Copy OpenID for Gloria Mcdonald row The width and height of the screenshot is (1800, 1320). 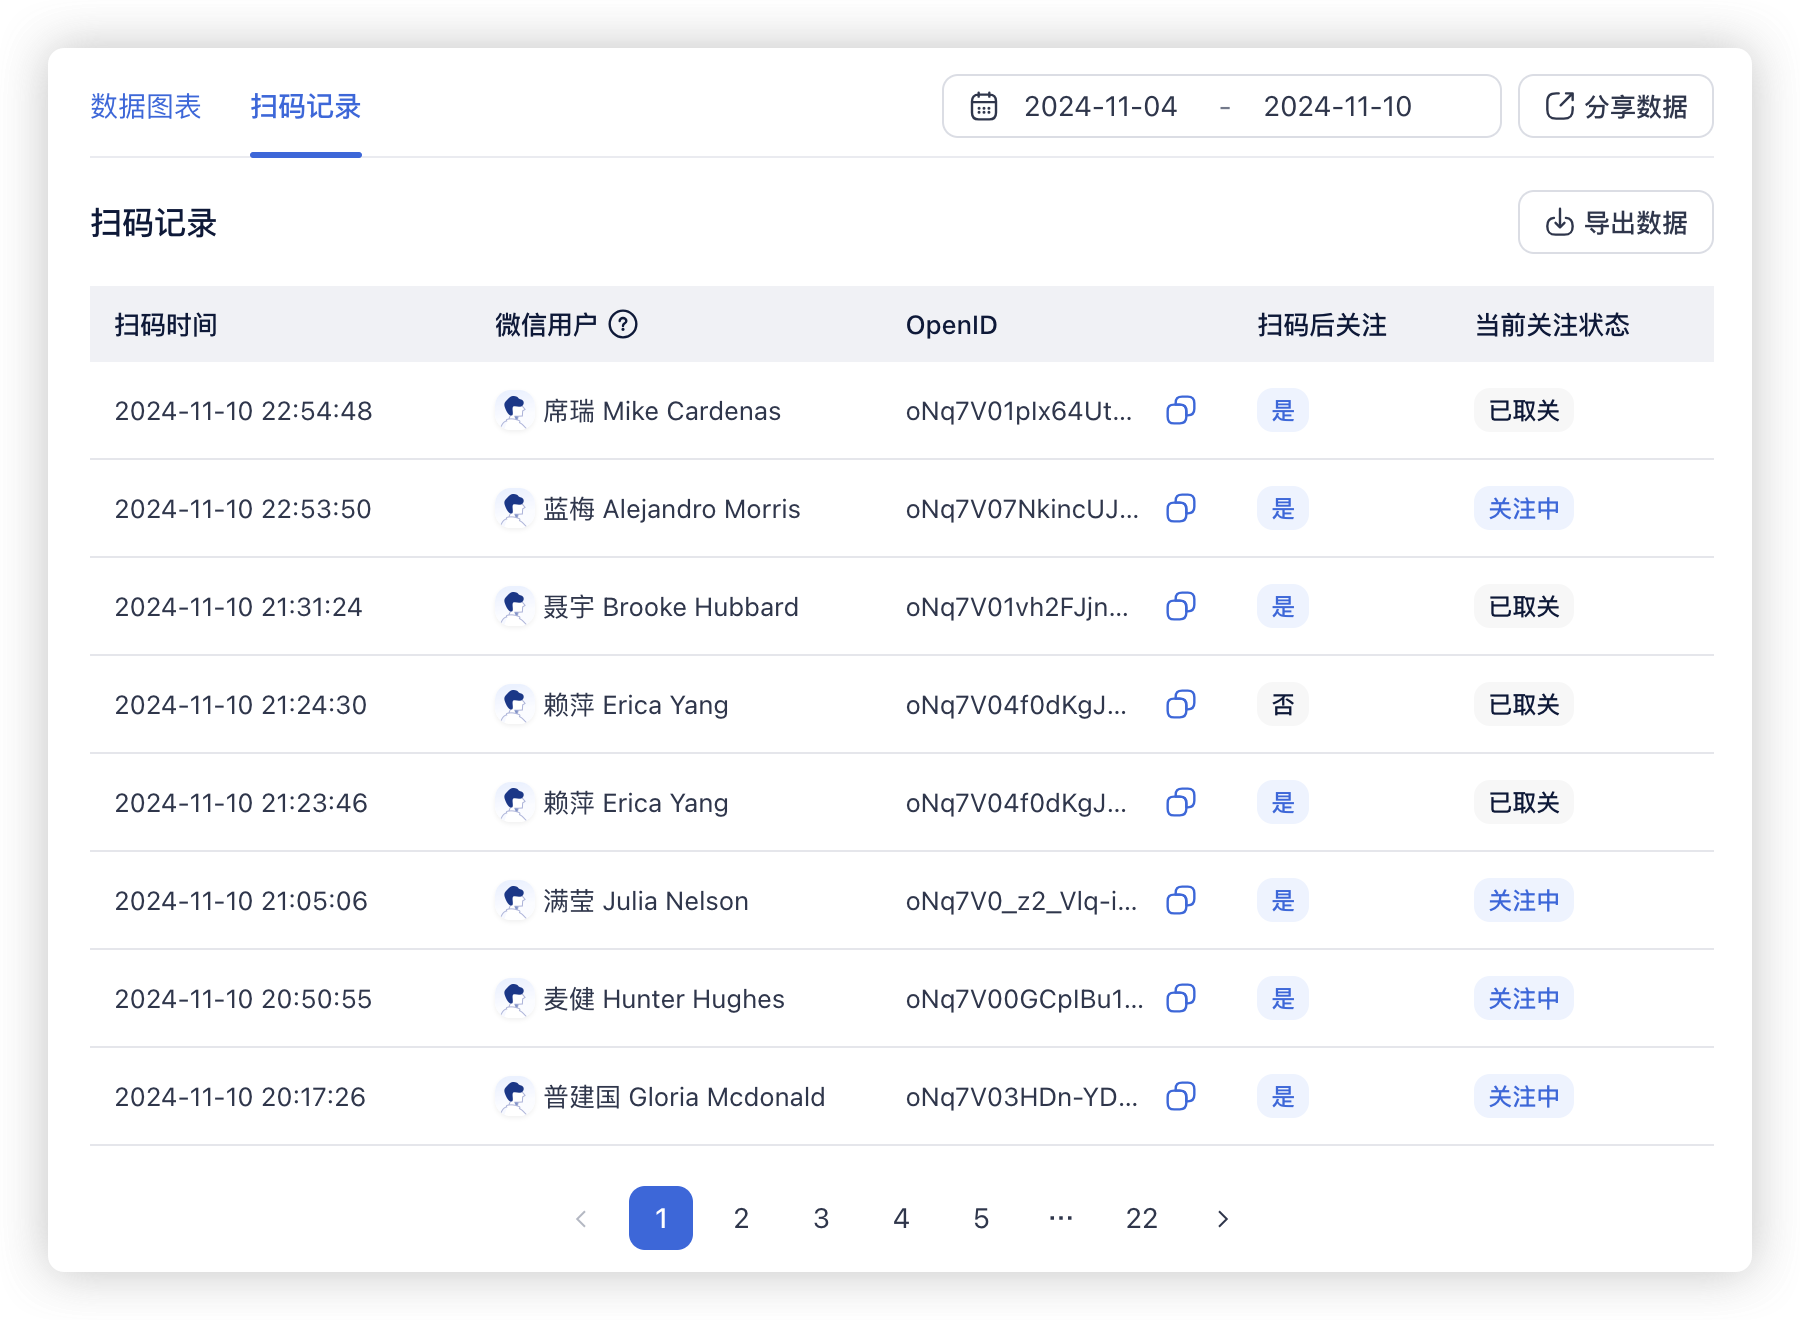(1181, 1096)
